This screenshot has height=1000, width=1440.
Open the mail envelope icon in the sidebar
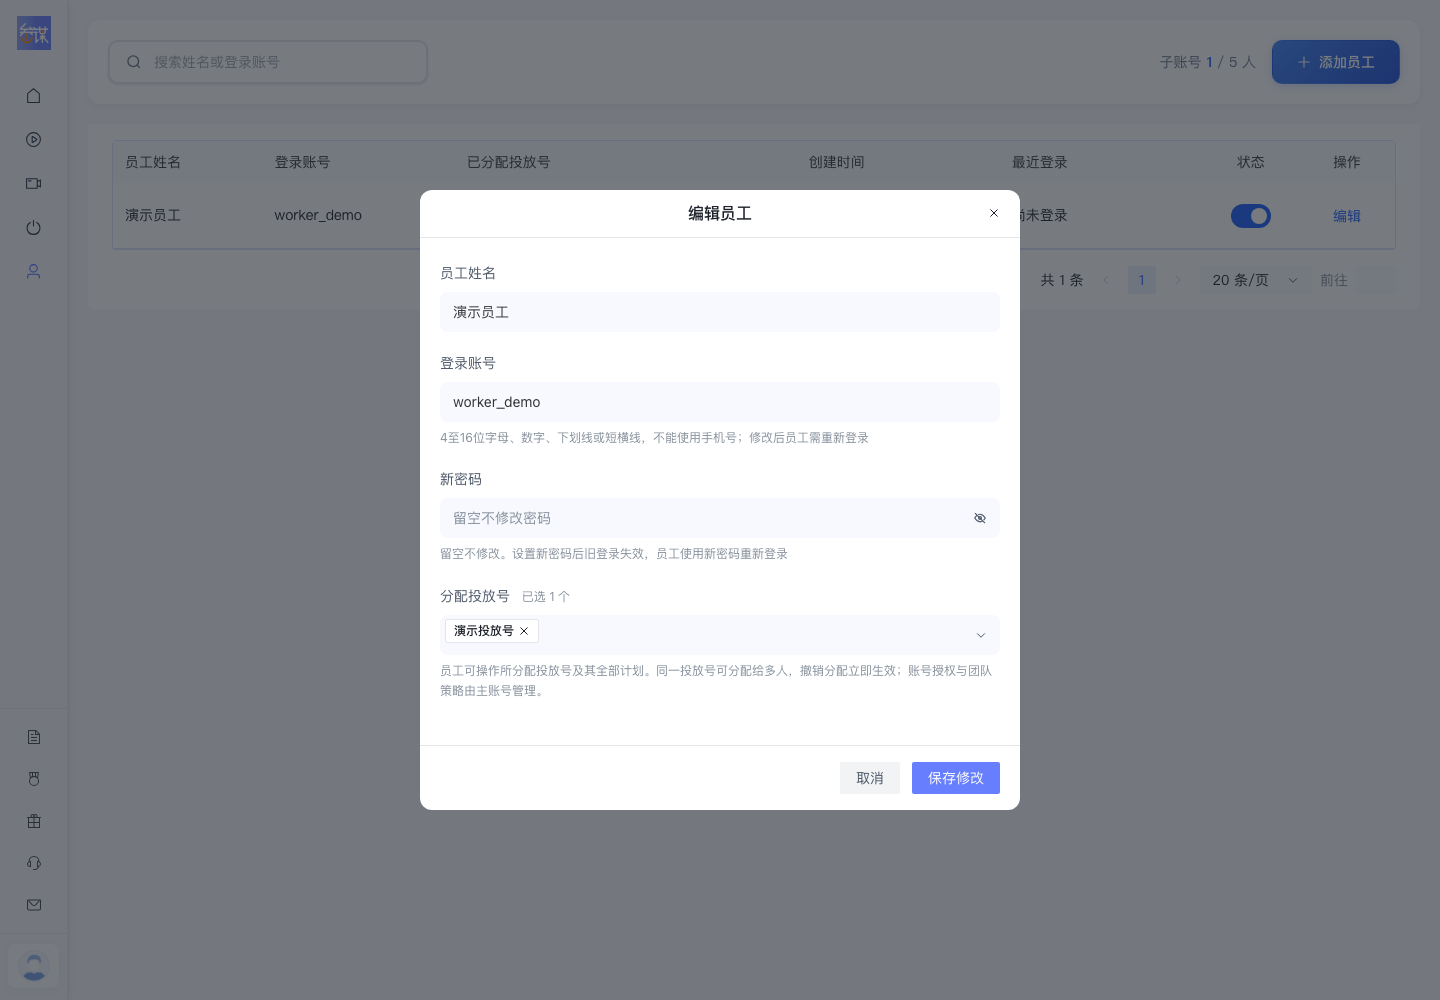34,905
